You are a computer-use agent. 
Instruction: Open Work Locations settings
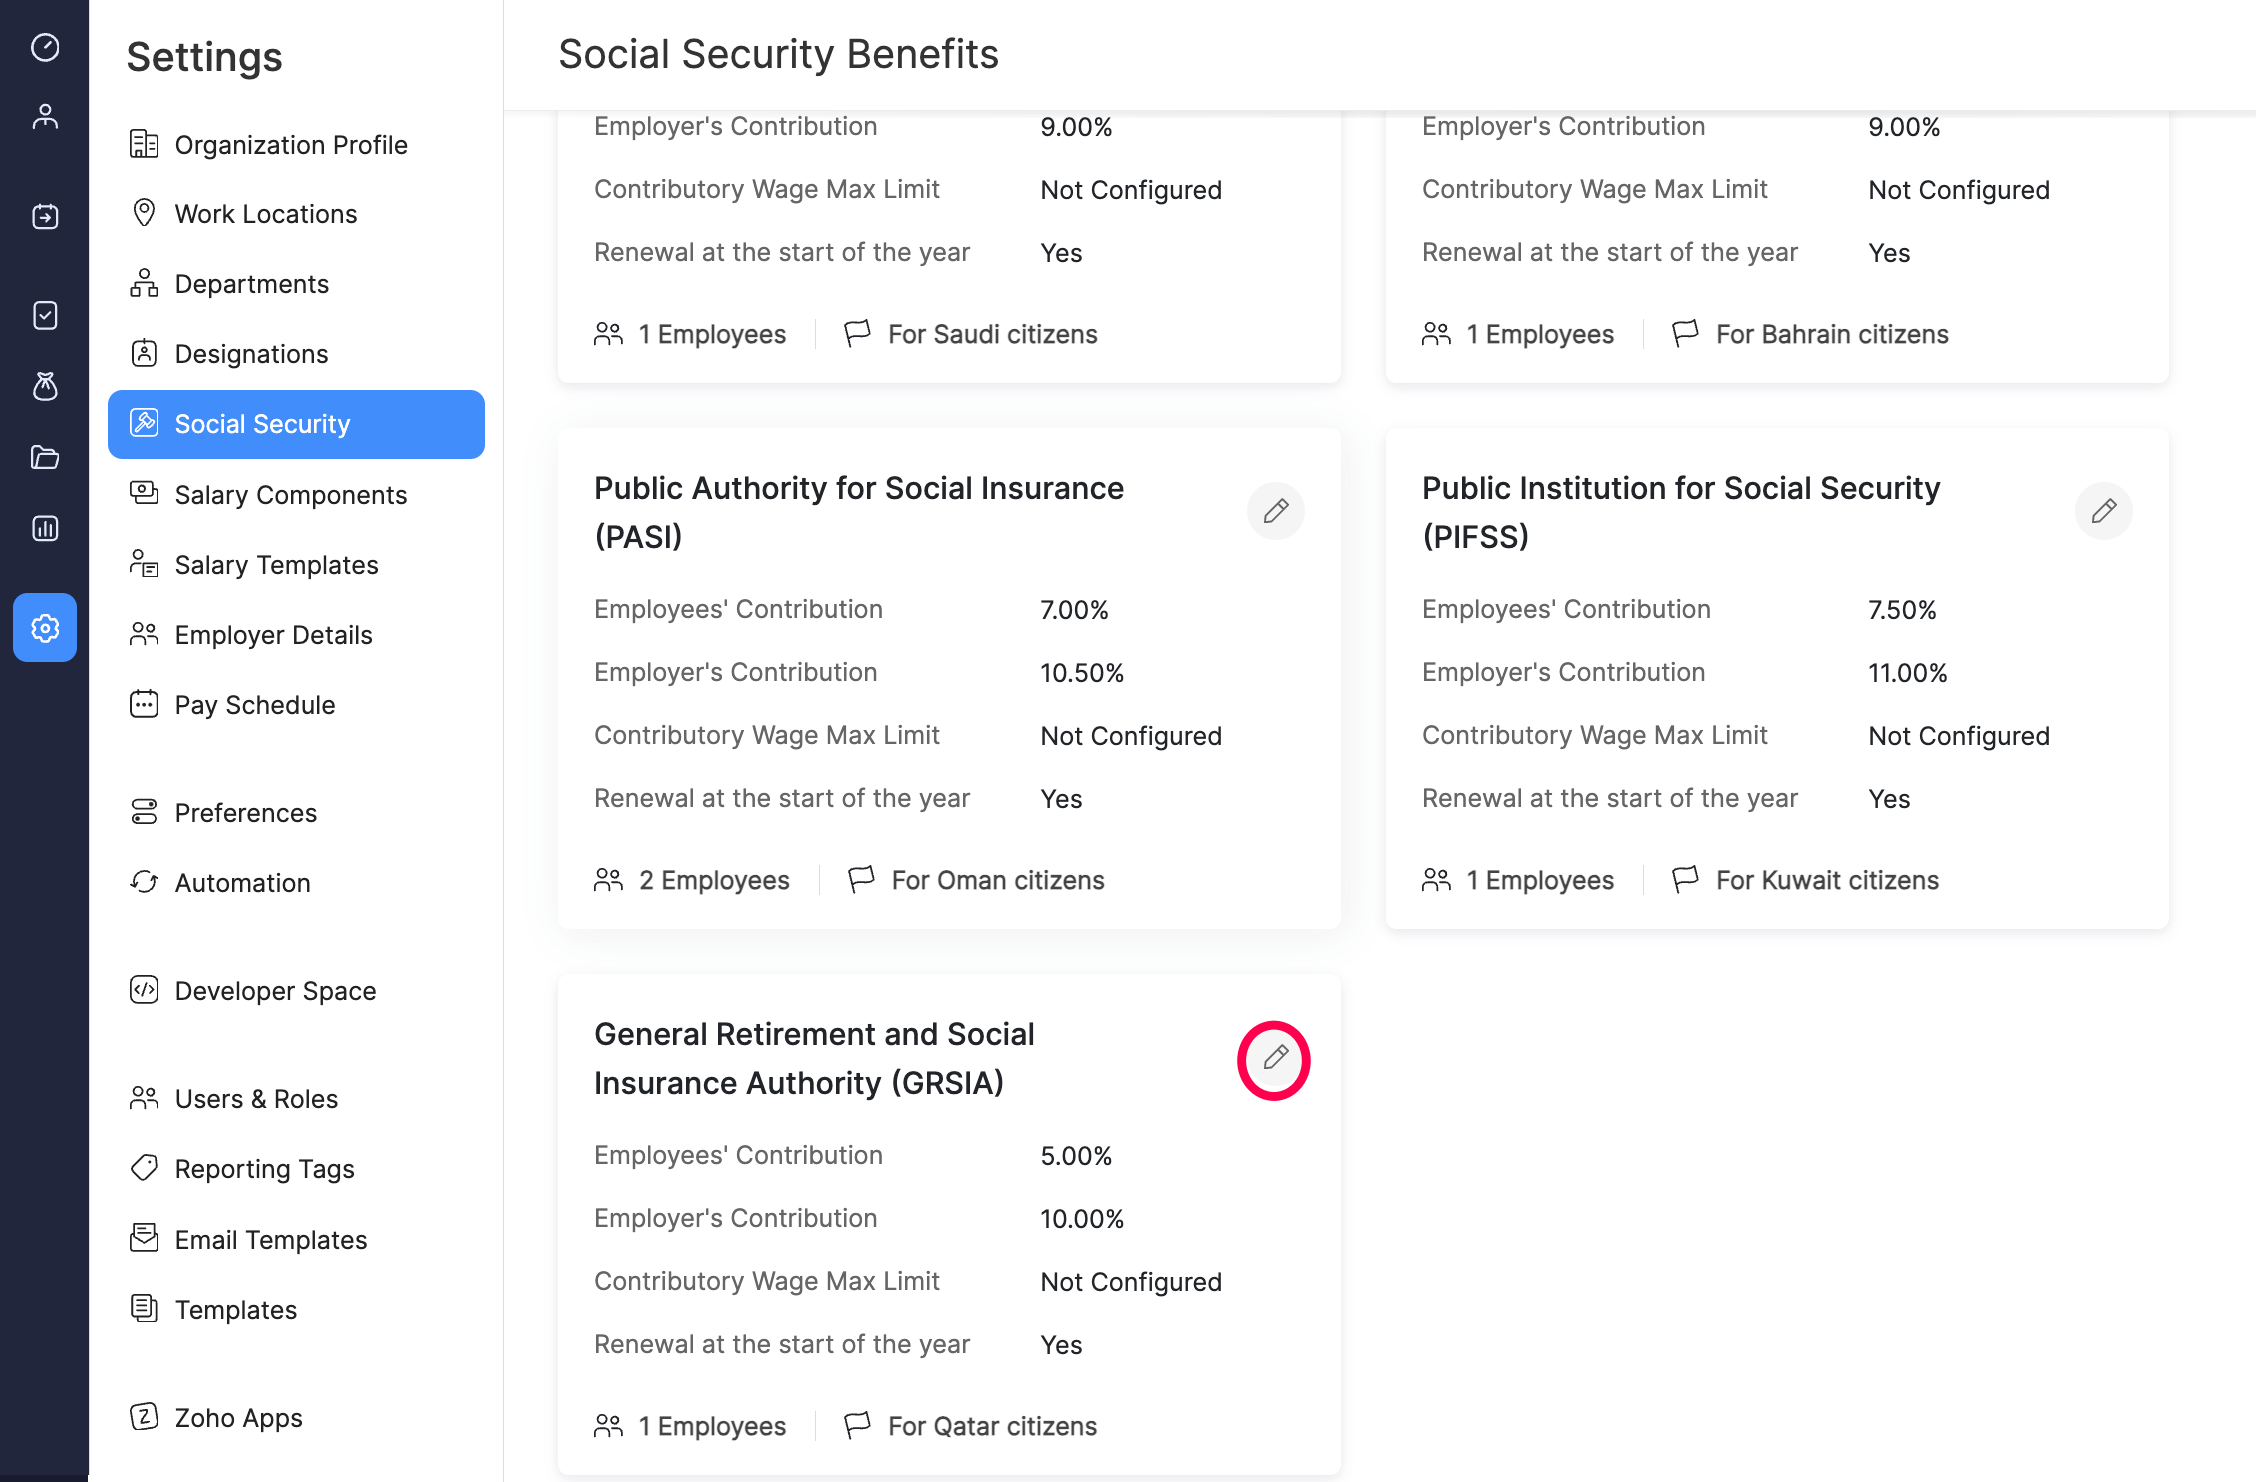tap(265, 213)
